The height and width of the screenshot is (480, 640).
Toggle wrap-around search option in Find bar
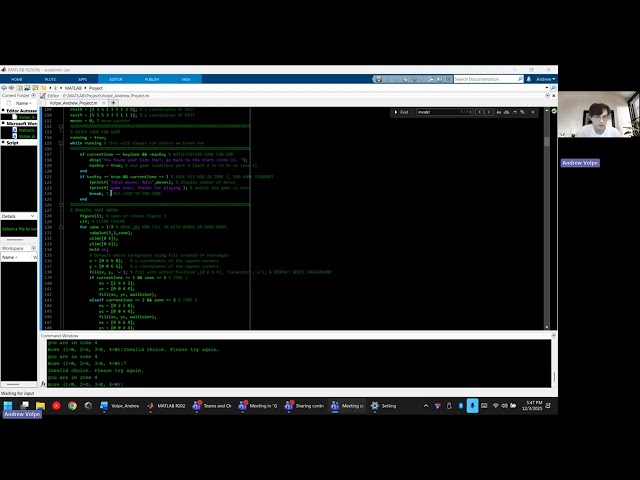(x=514, y=112)
